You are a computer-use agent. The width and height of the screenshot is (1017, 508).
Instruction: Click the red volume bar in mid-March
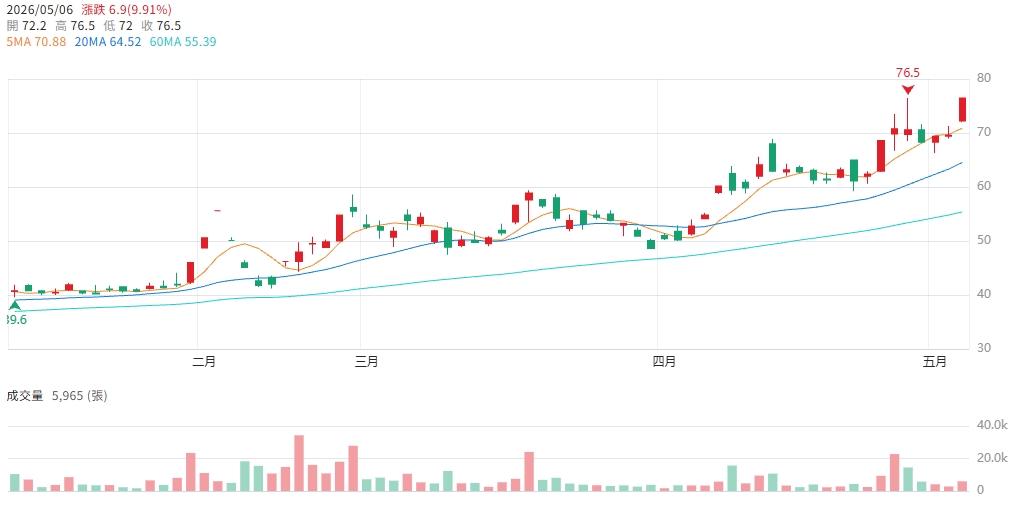pyautogui.click(x=529, y=471)
